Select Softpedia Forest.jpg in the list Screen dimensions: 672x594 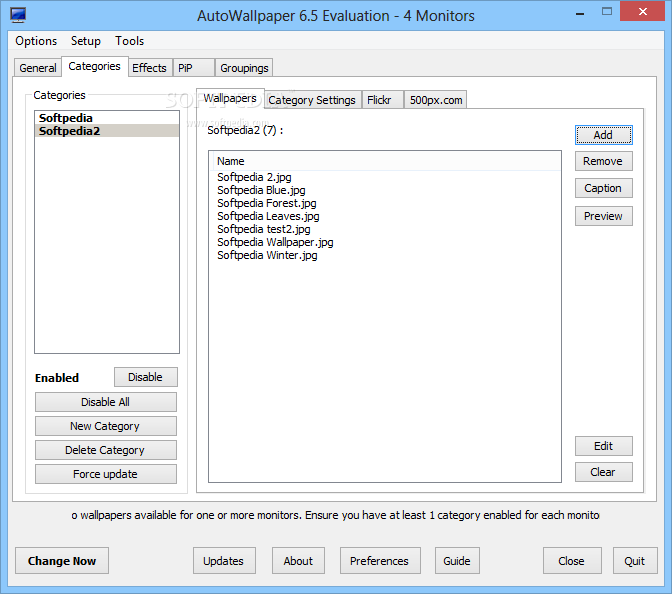(x=267, y=203)
